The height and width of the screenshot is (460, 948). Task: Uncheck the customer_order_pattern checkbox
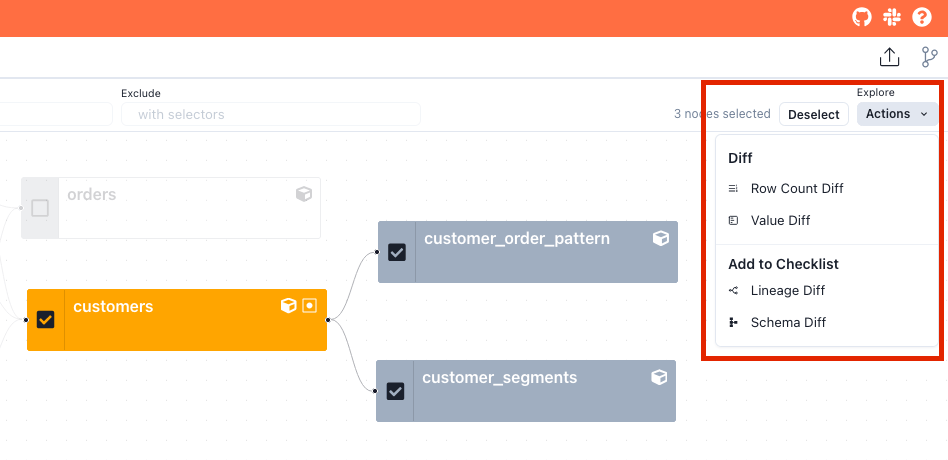[x=397, y=252]
